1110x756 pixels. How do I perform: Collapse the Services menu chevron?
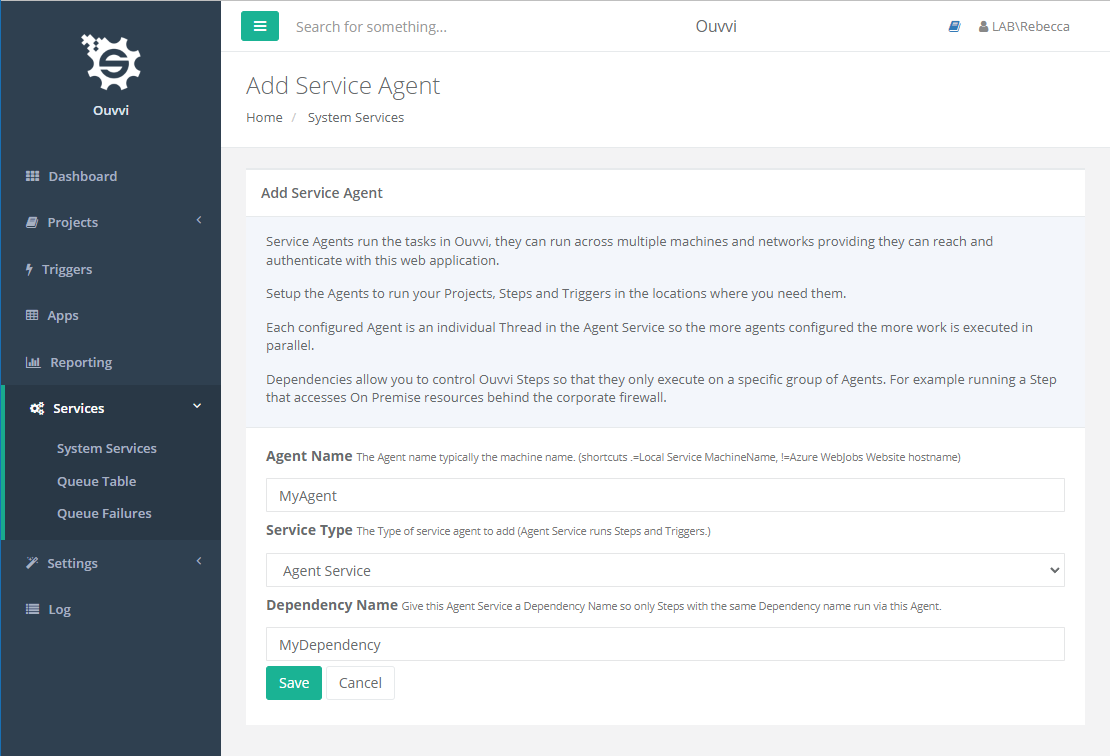point(198,406)
